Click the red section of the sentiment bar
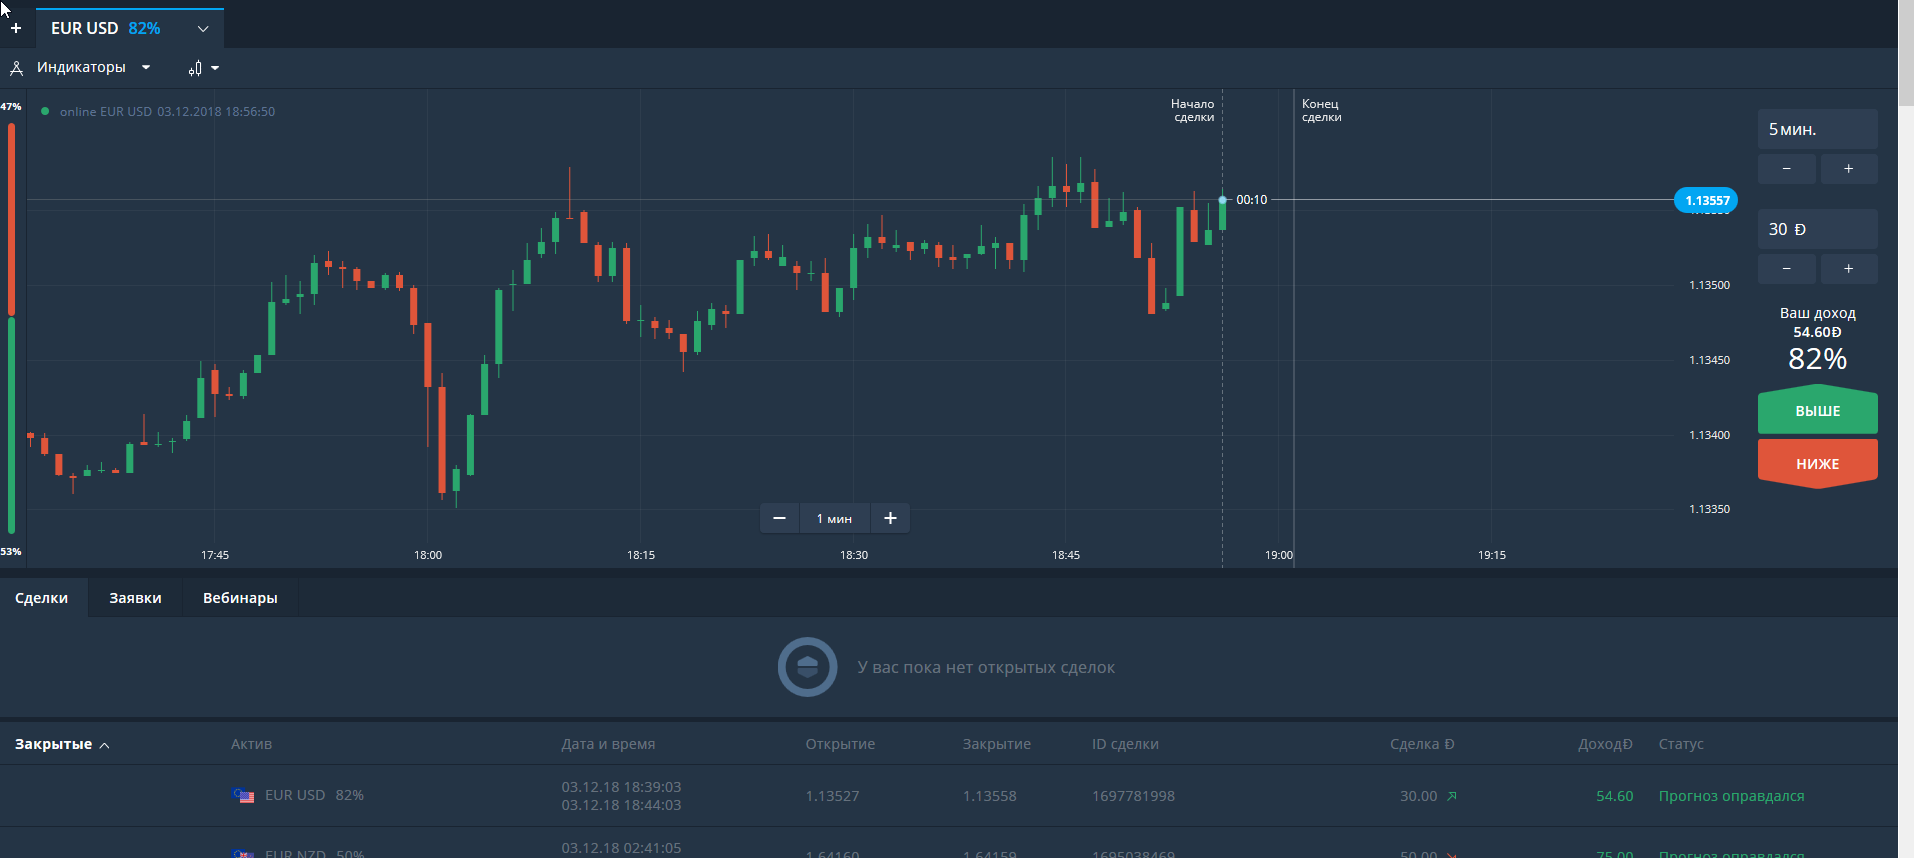The height and width of the screenshot is (858, 1914). click(11, 219)
